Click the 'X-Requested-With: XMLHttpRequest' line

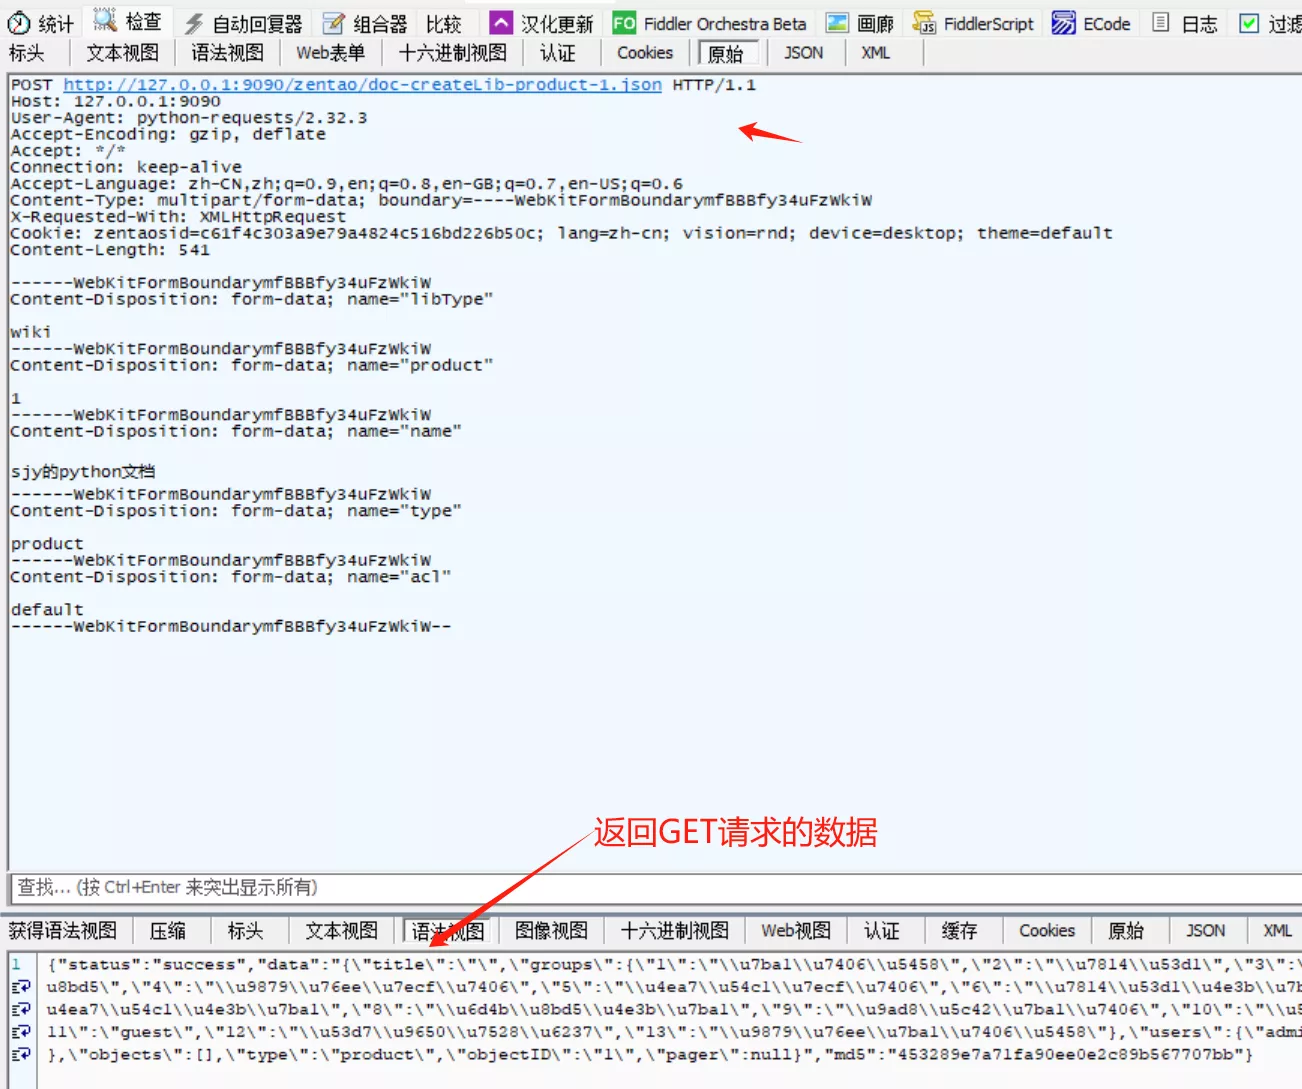click(x=178, y=217)
